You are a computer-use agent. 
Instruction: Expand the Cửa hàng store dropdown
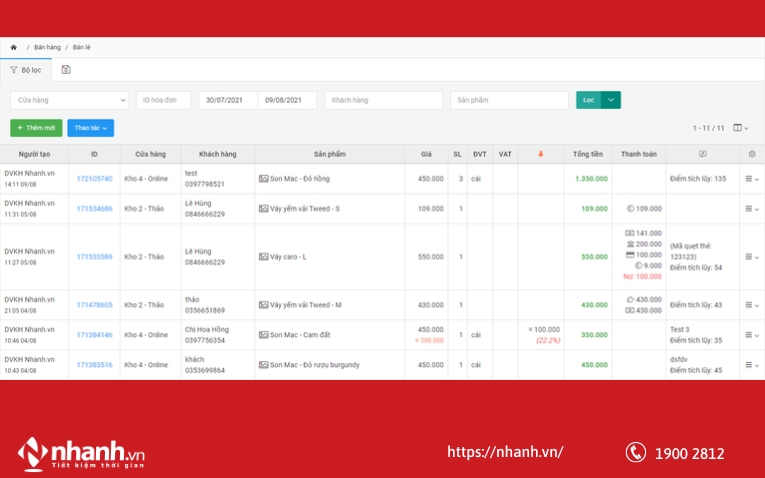coord(69,100)
